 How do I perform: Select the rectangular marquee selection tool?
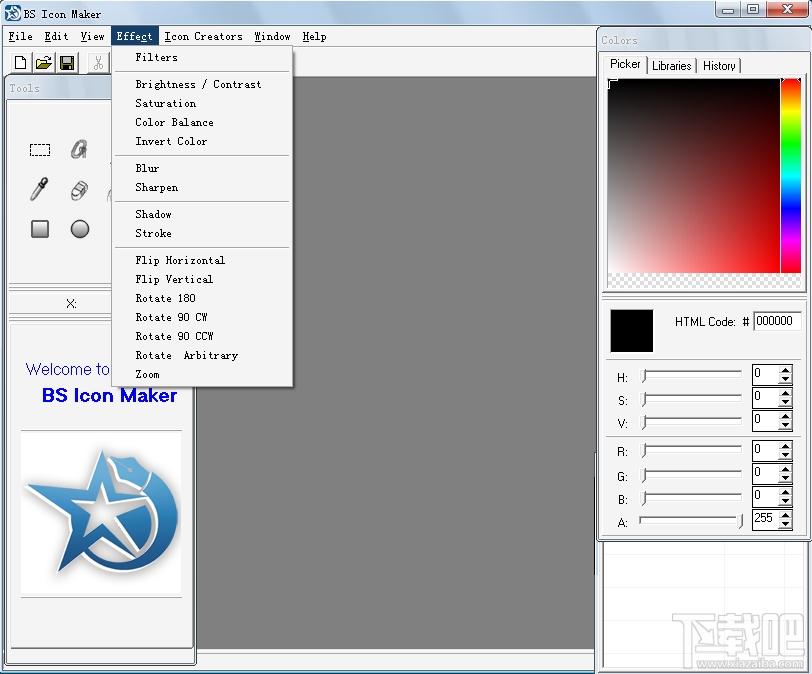(x=40, y=149)
